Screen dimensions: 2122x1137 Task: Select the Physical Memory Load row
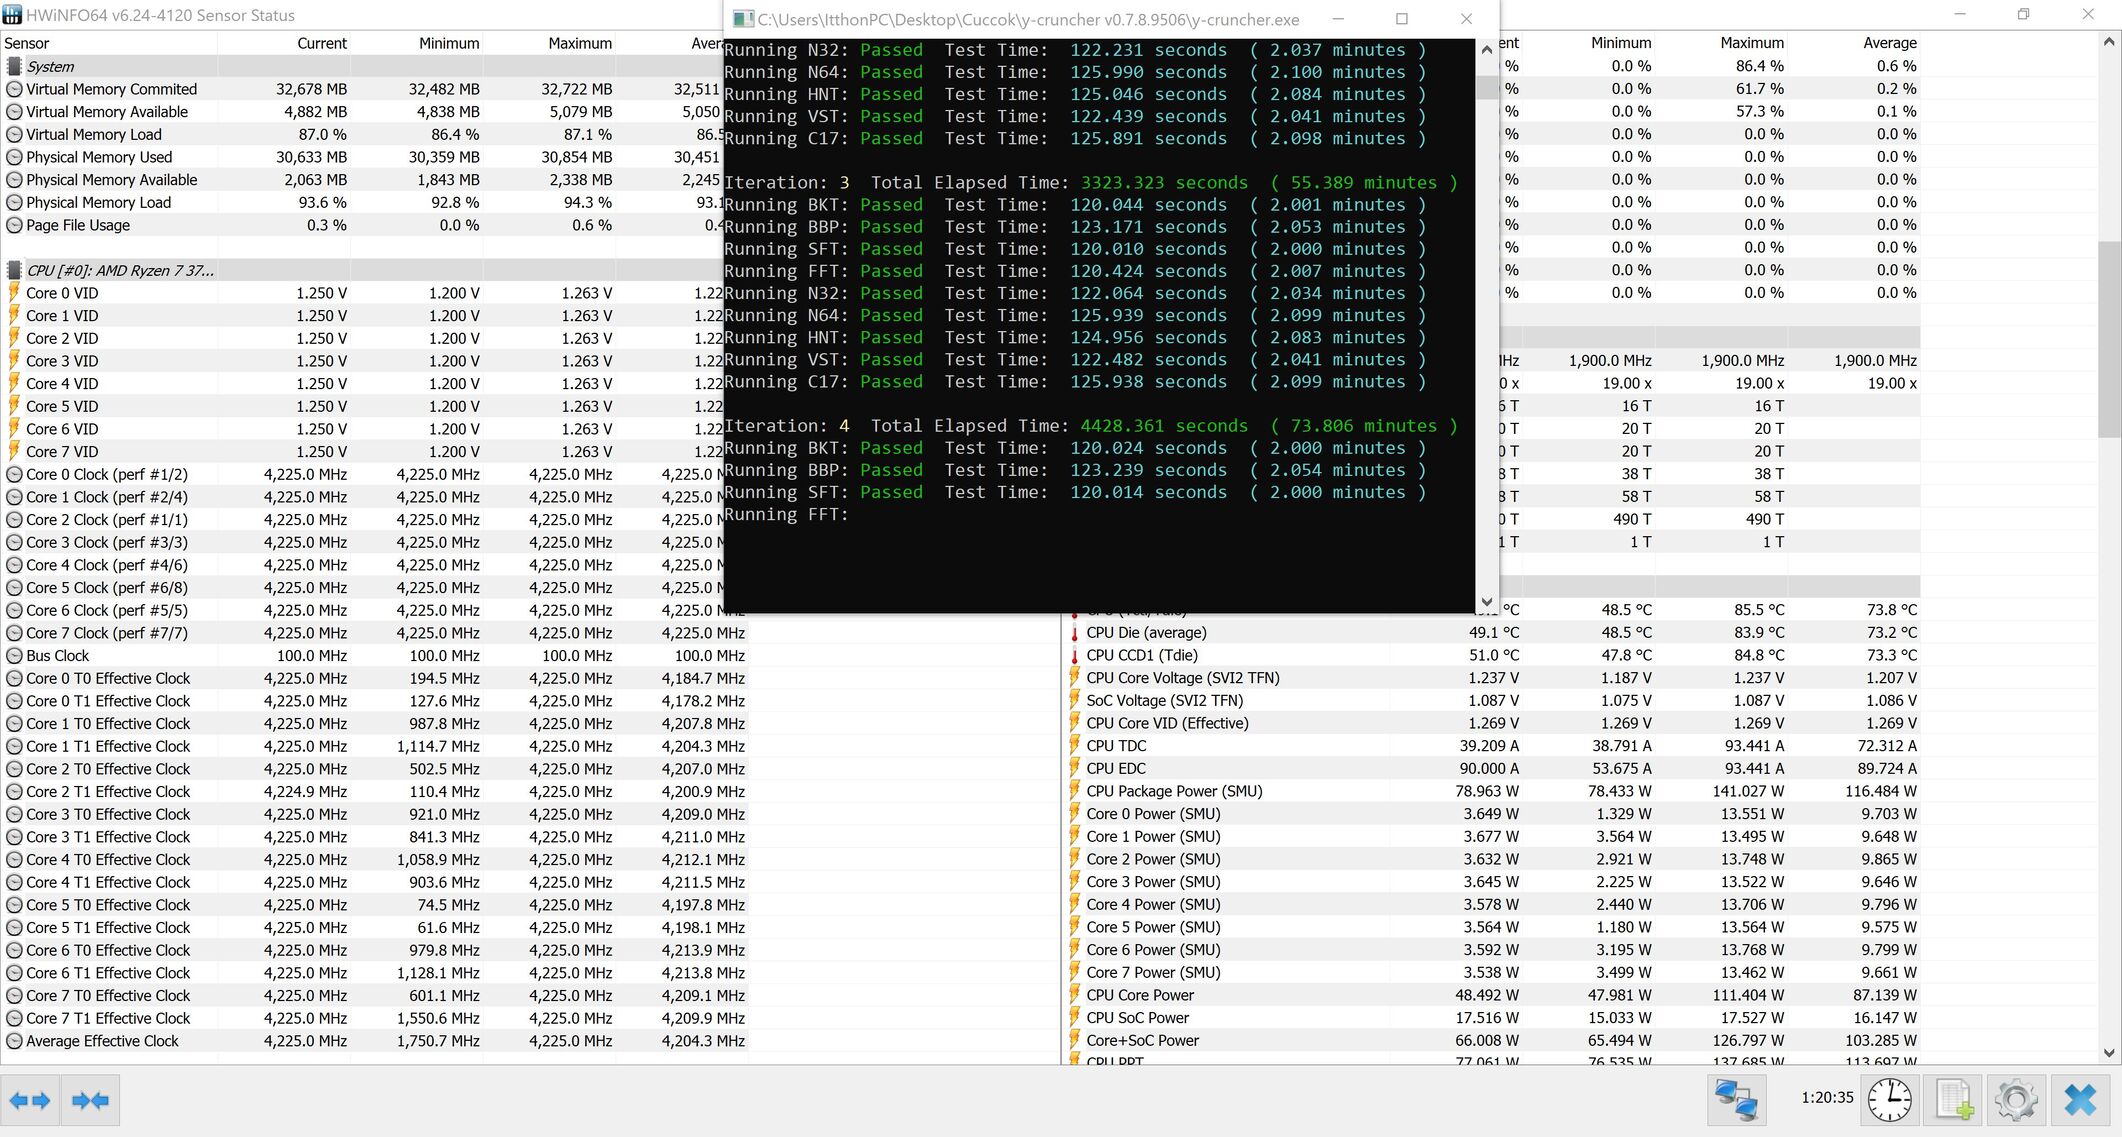pos(360,202)
